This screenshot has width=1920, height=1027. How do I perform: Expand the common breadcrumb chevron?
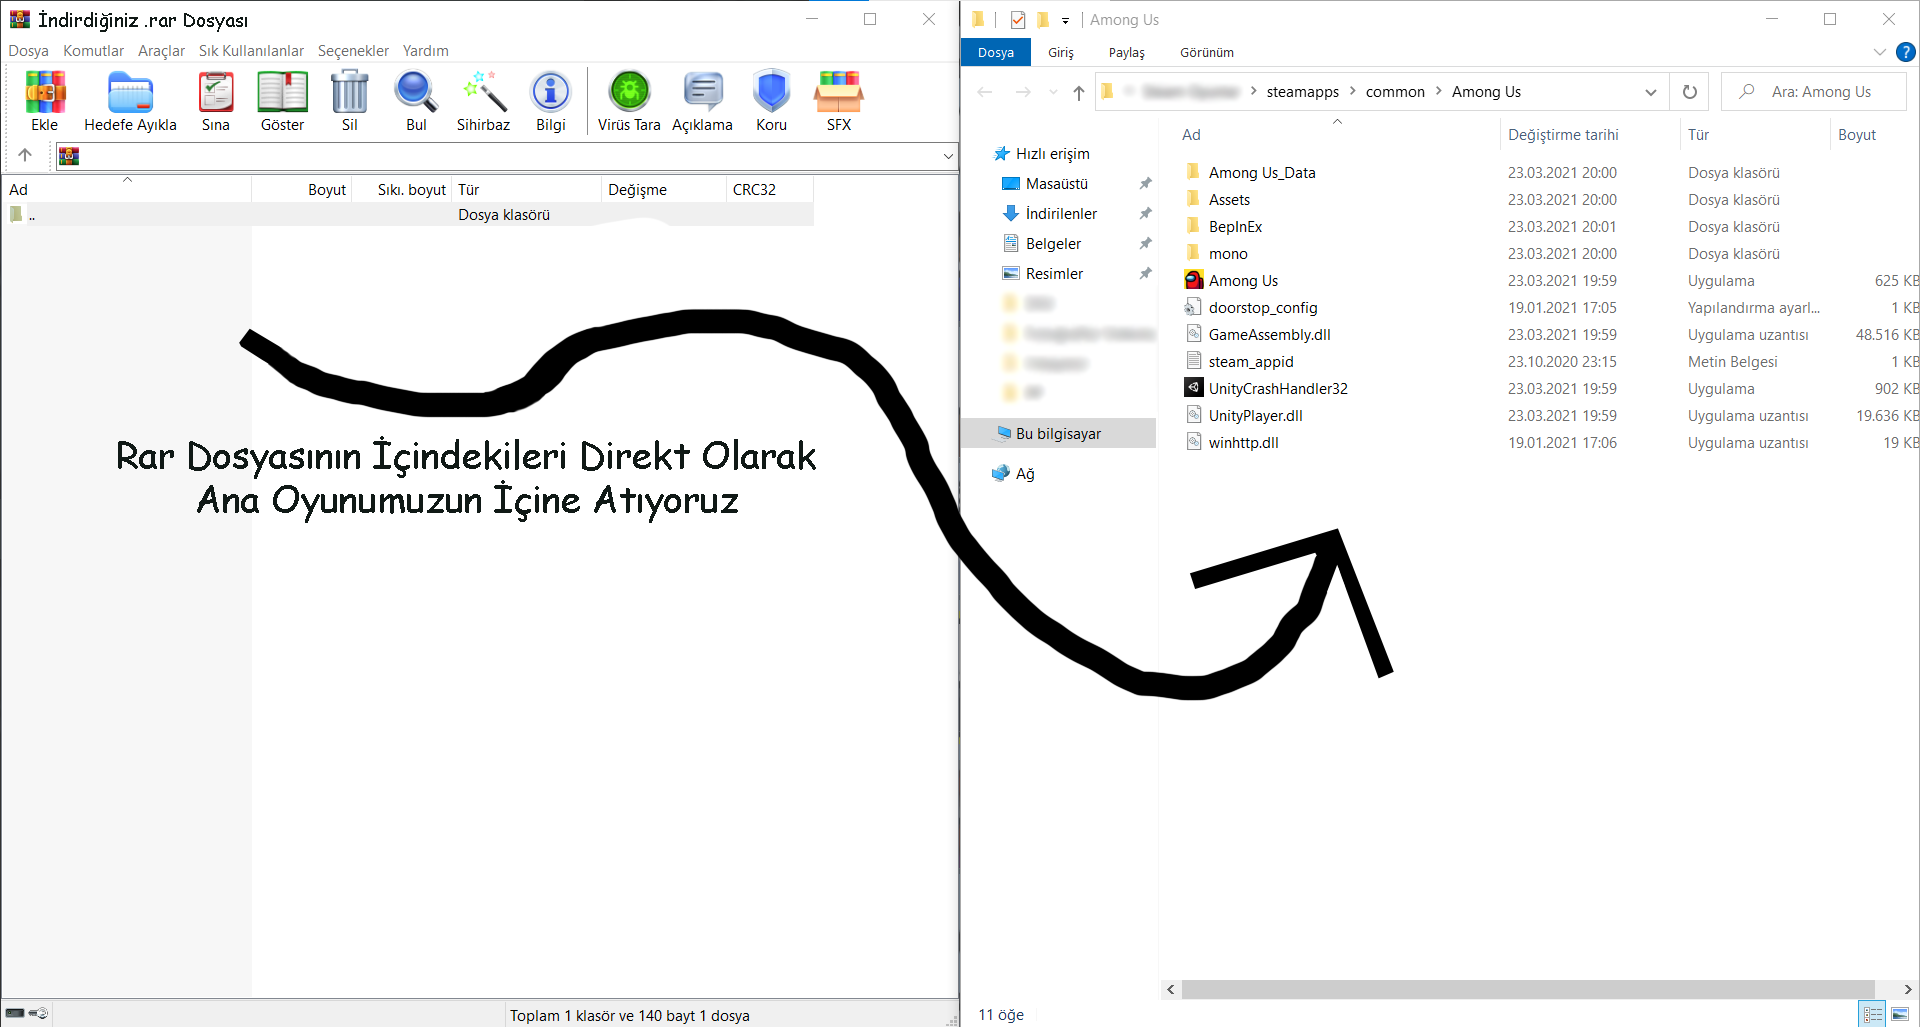(x=1439, y=91)
